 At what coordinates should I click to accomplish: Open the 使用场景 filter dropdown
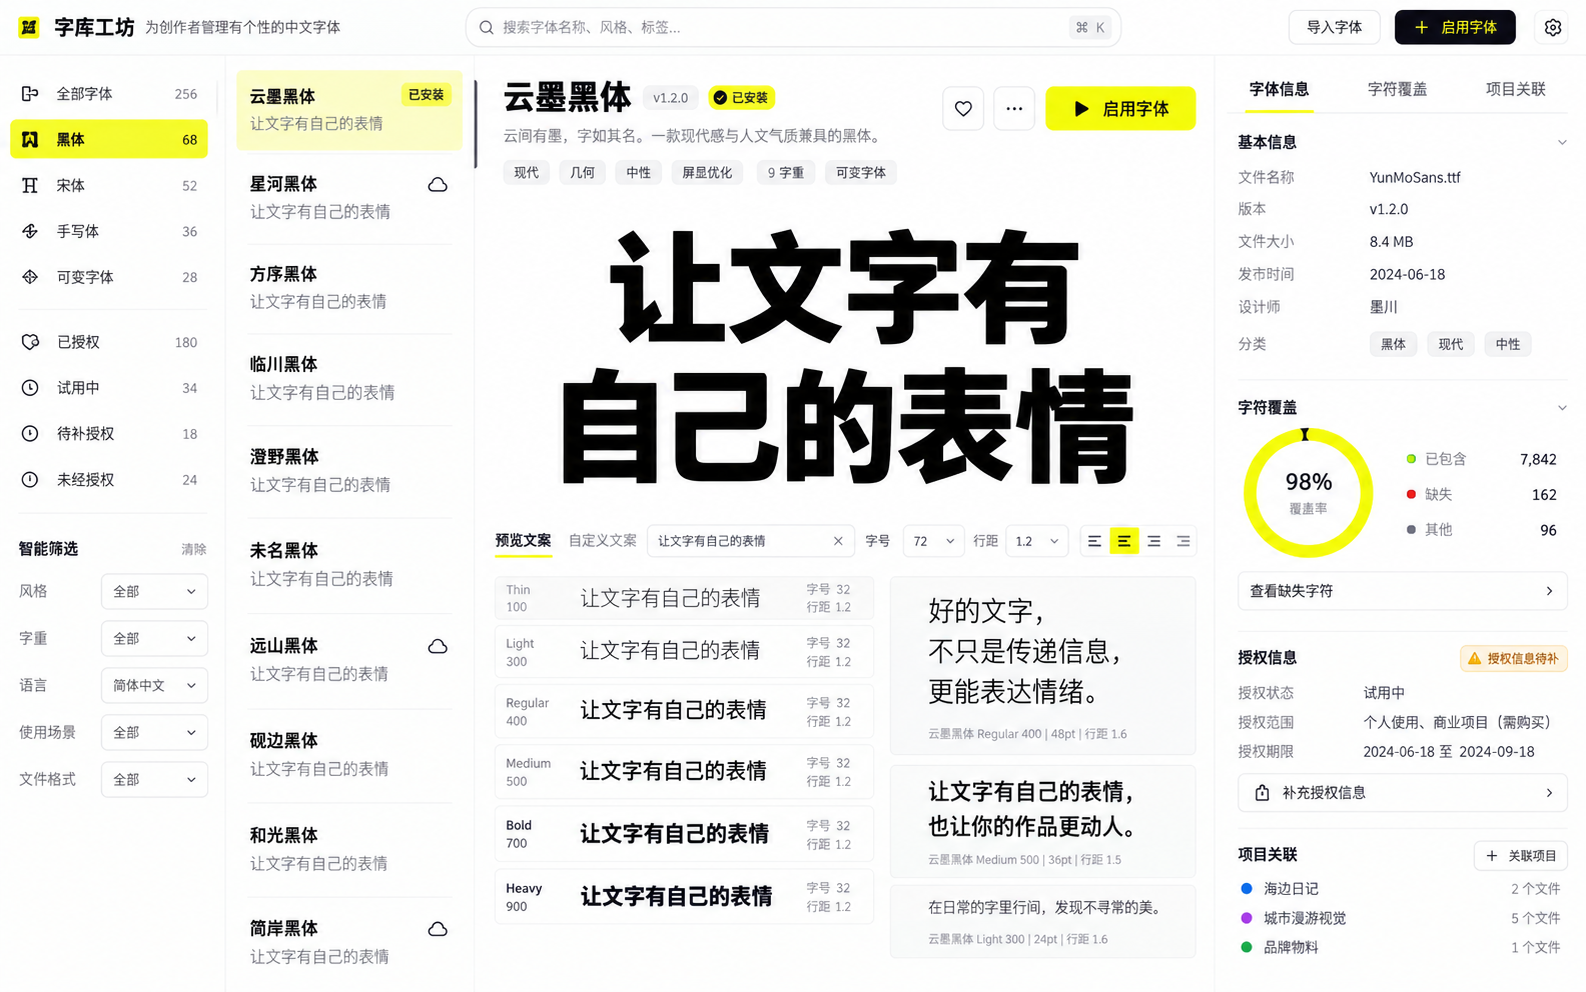click(x=154, y=733)
